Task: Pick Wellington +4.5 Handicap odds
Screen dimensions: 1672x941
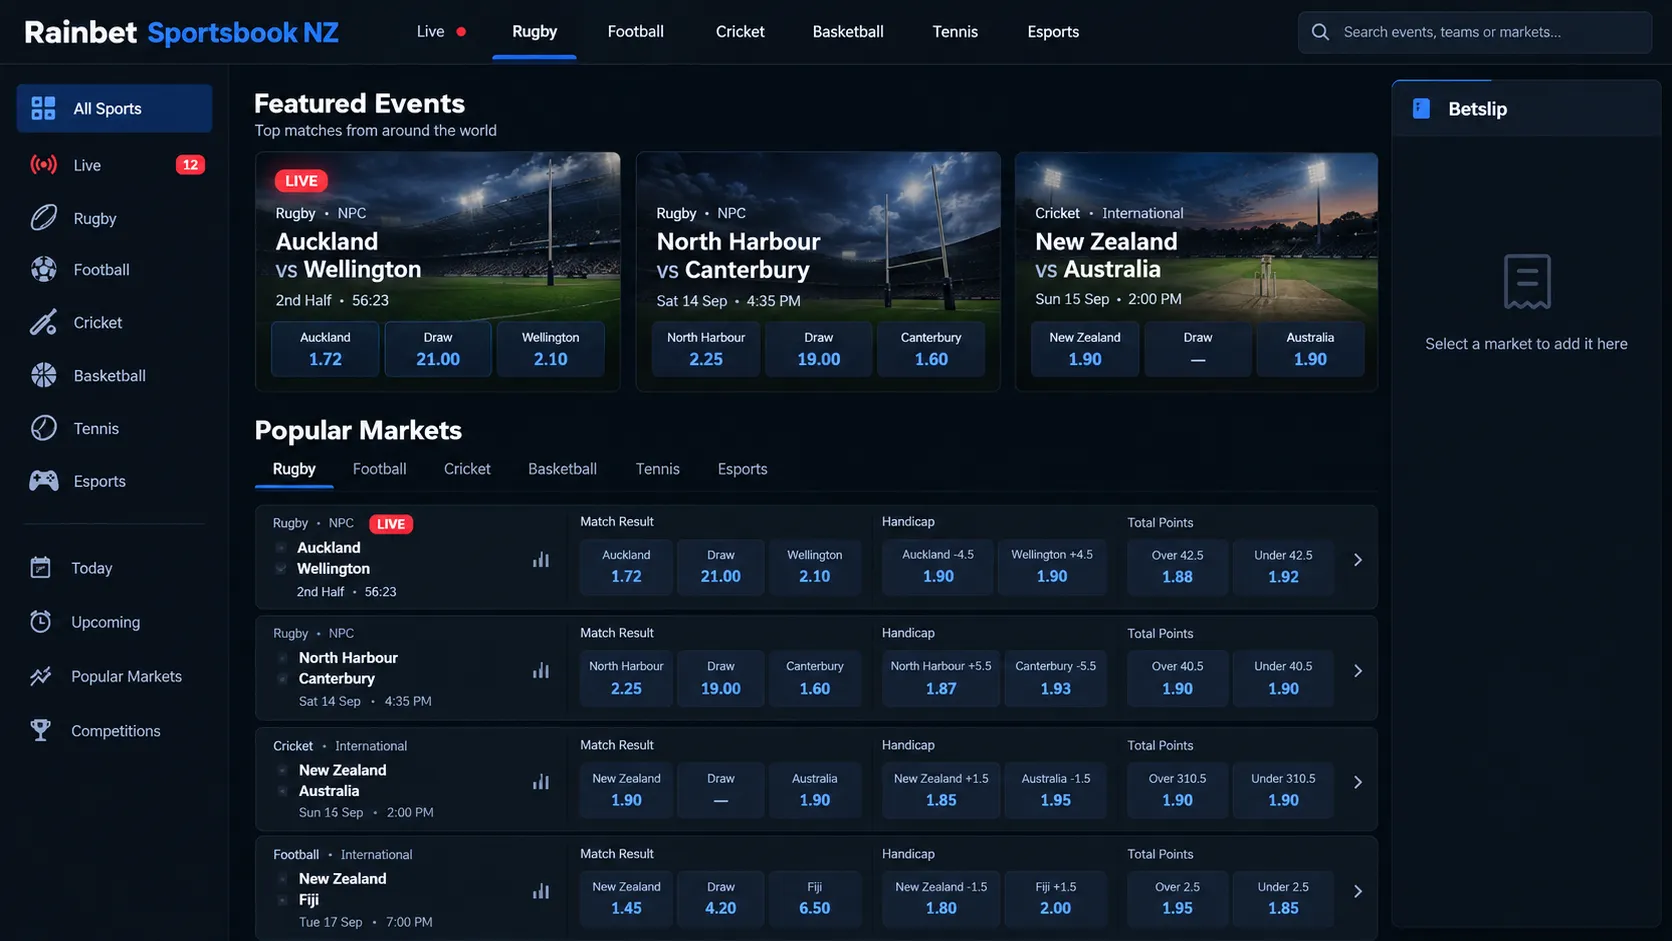Action: (1052, 567)
